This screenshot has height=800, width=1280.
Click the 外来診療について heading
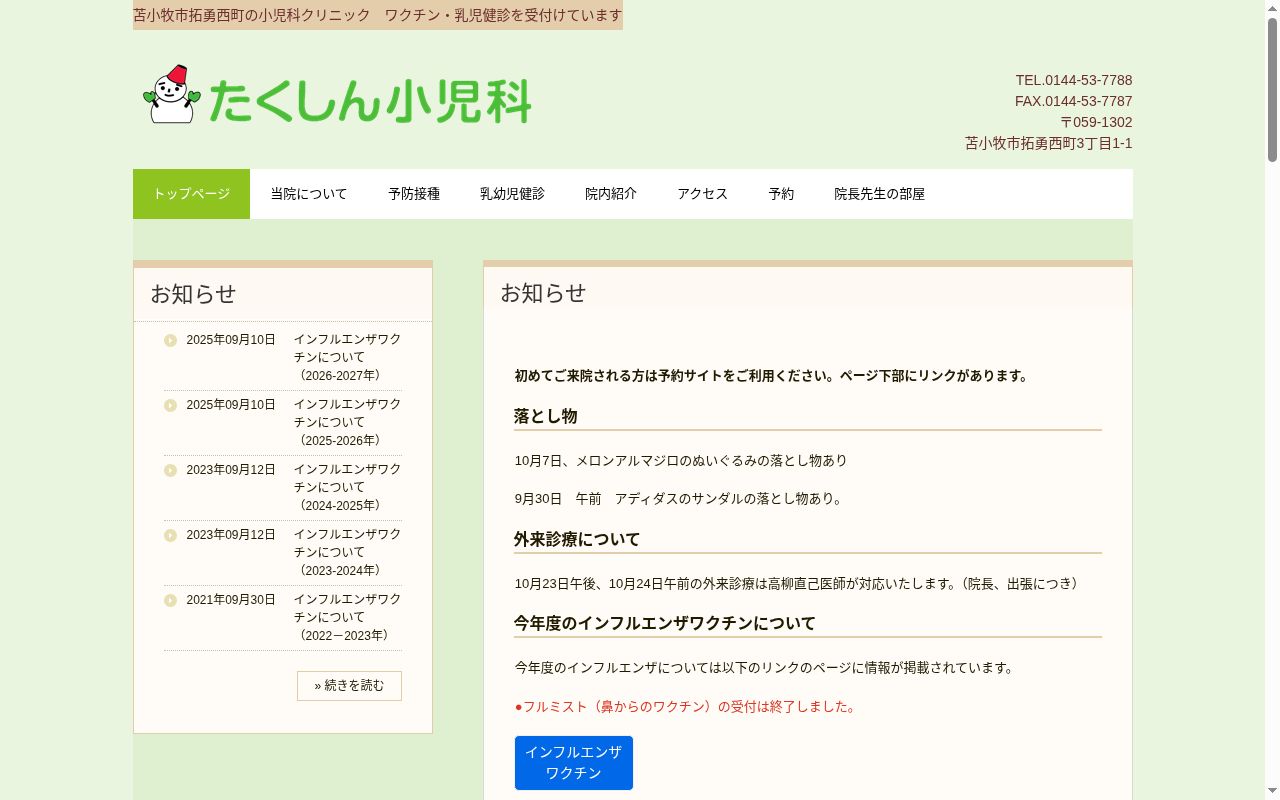click(x=577, y=539)
